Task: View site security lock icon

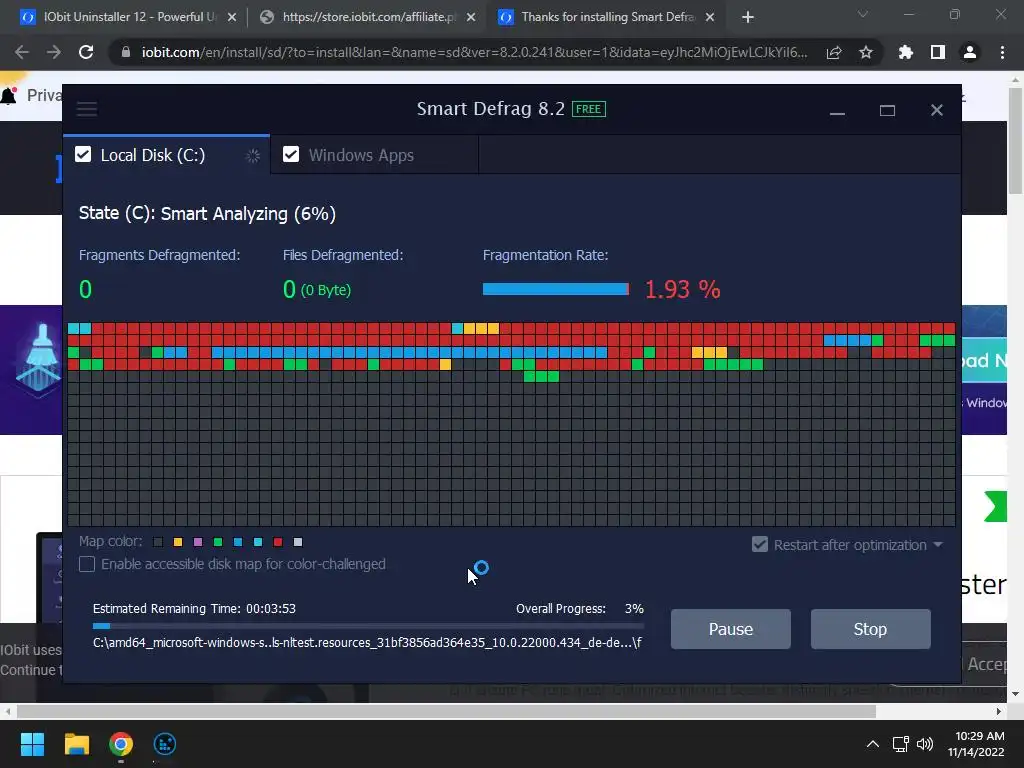Action: [126, 52]
